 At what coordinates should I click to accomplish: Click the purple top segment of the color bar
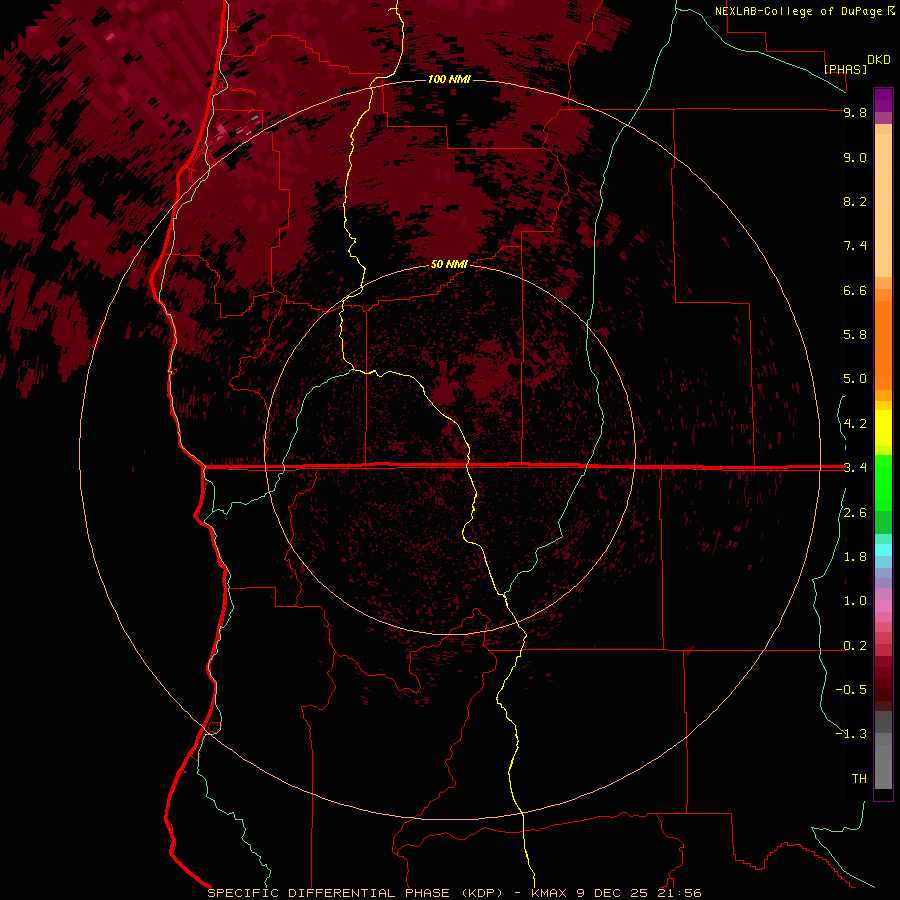[x=883, y=100]
